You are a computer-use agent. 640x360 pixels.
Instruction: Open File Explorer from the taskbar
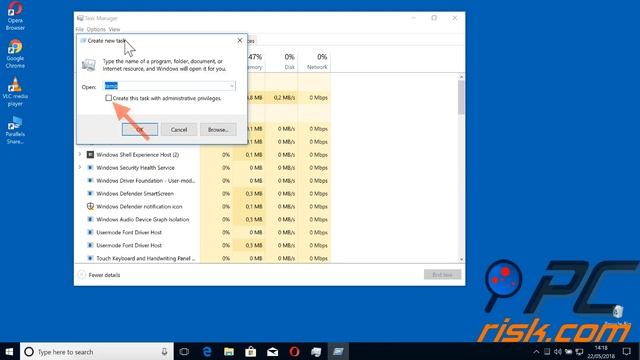point(229,351)
